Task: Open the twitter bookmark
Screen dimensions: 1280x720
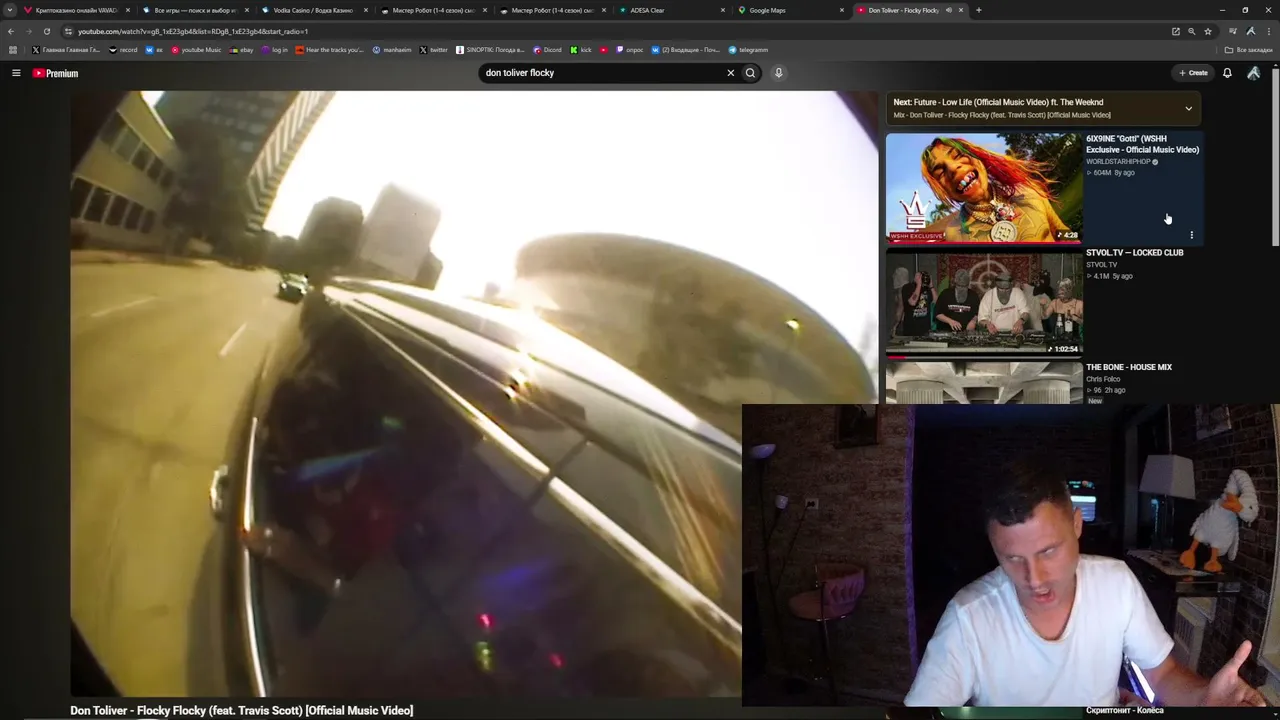Action: click(x=433, y=50)
